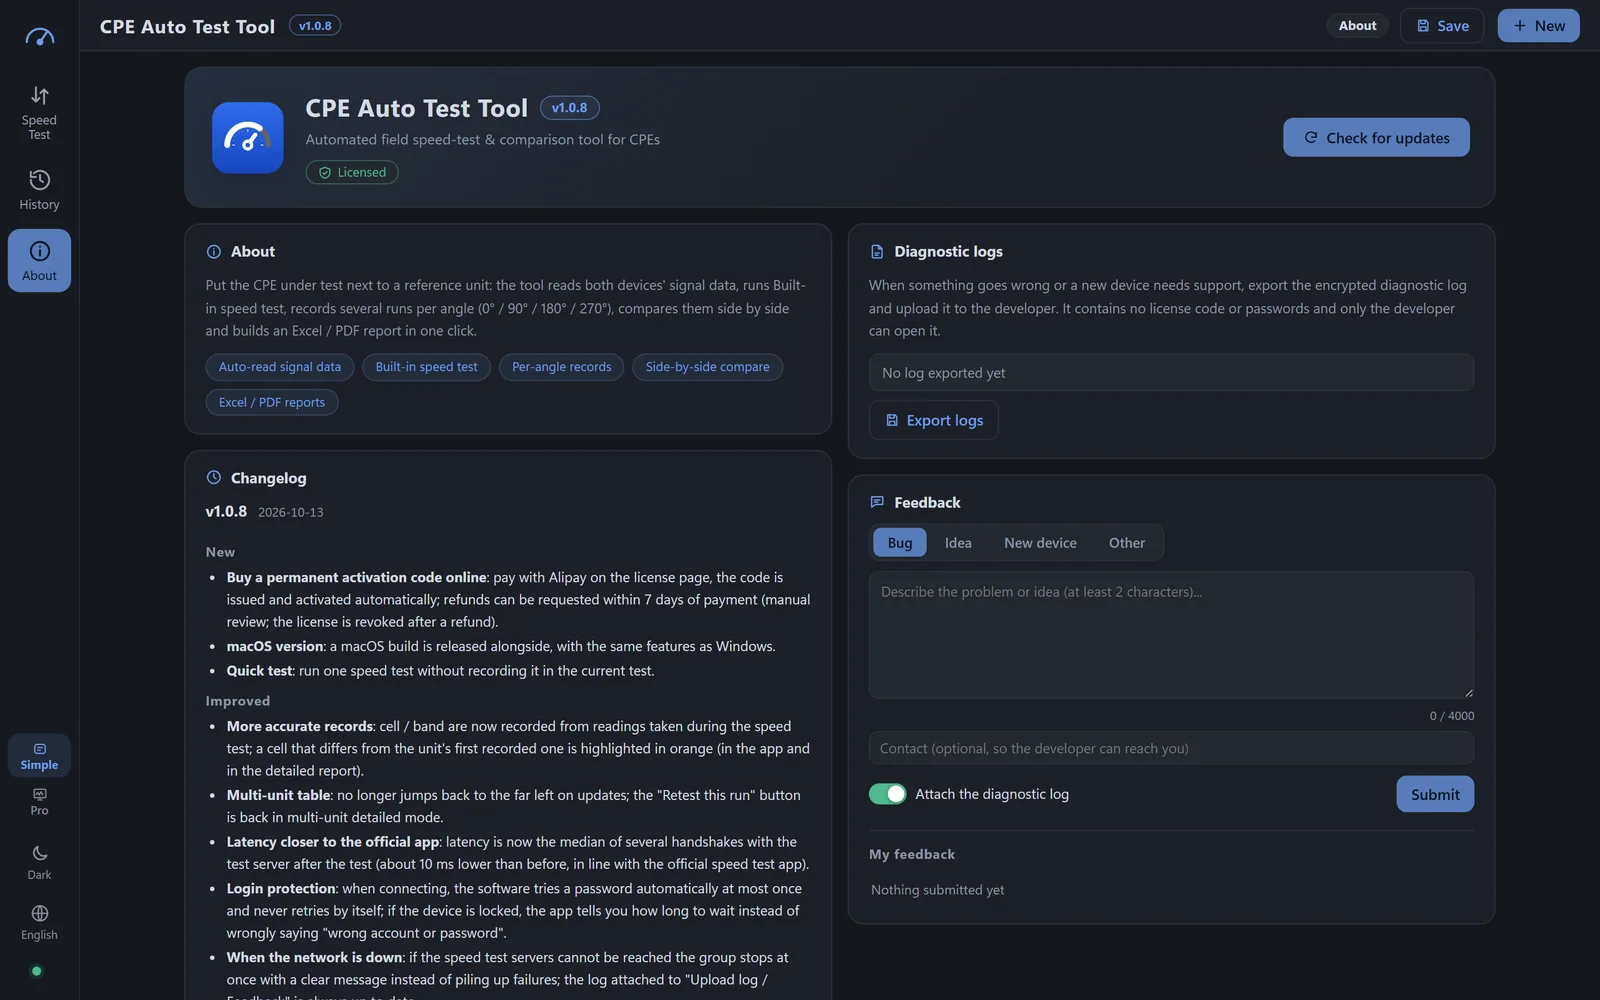This screenshot has width=1600, height=1000.
Task: Click the Built-in speed test tag
Action: click(427, 367)
